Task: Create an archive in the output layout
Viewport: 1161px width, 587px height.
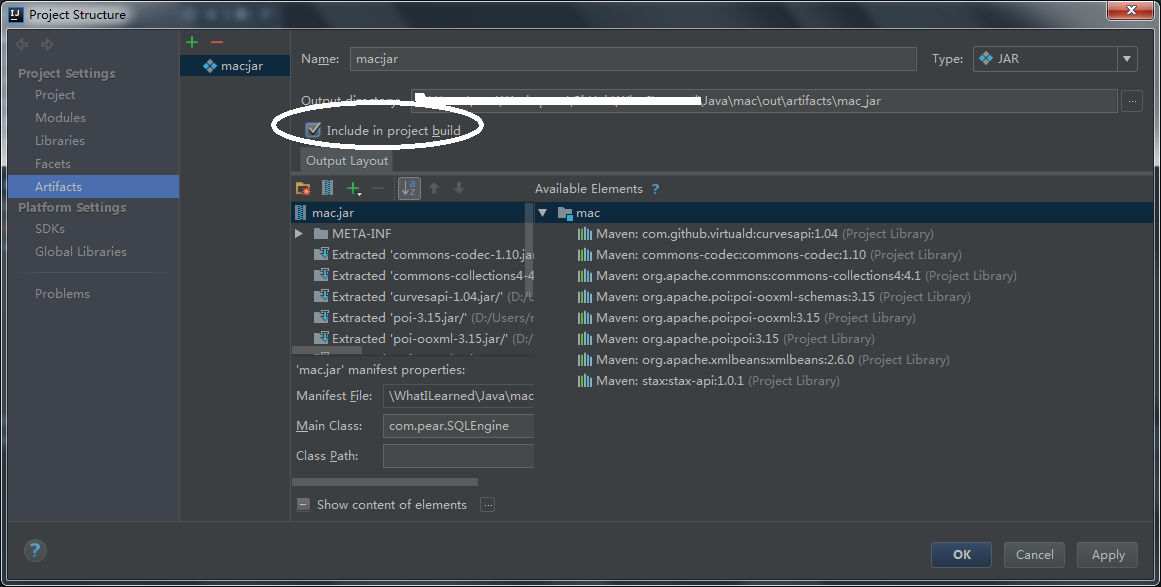Action: [x=327, y=189]
